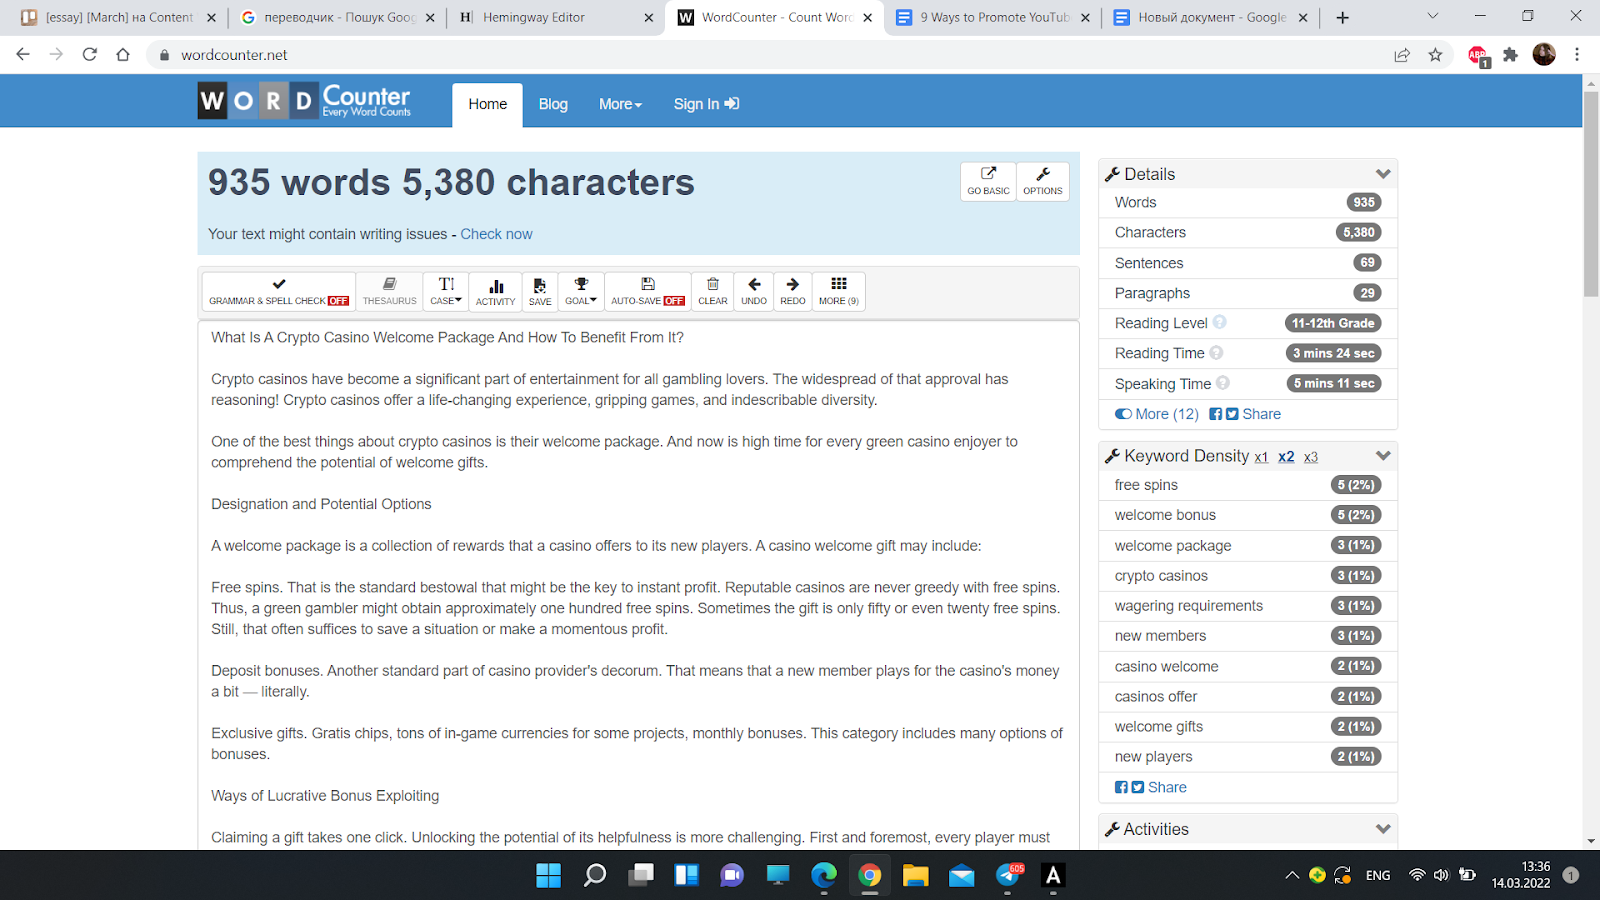Viewport: 1600px width, 900px height.
Task: Toggle Grammar & Spell Check
Action: [x=279, y=291]
